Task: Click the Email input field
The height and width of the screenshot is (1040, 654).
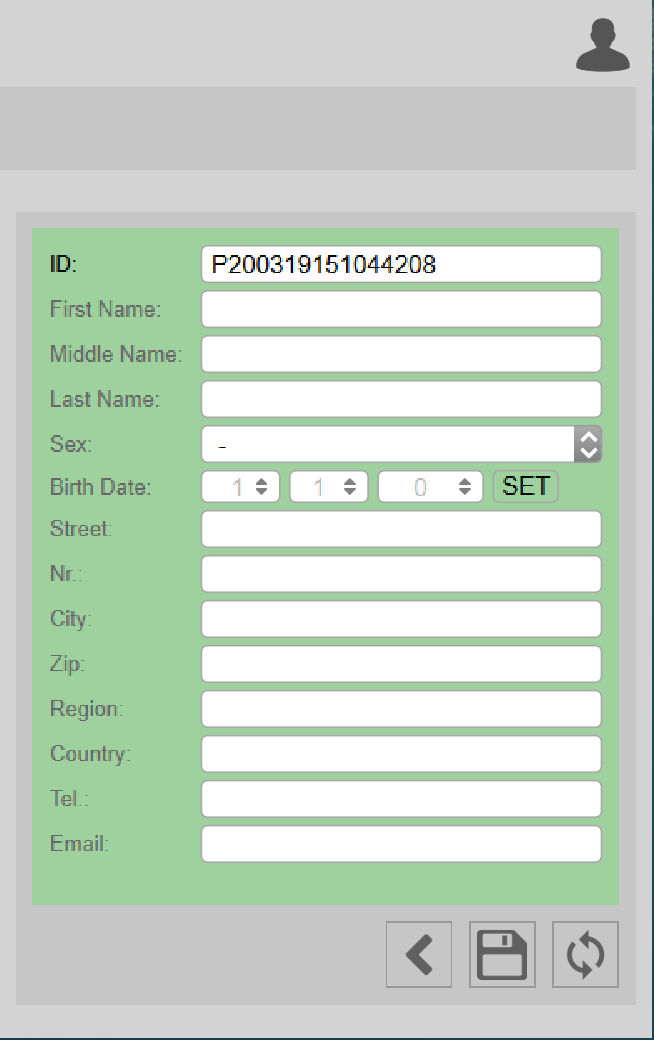Action: click(401, 844)
